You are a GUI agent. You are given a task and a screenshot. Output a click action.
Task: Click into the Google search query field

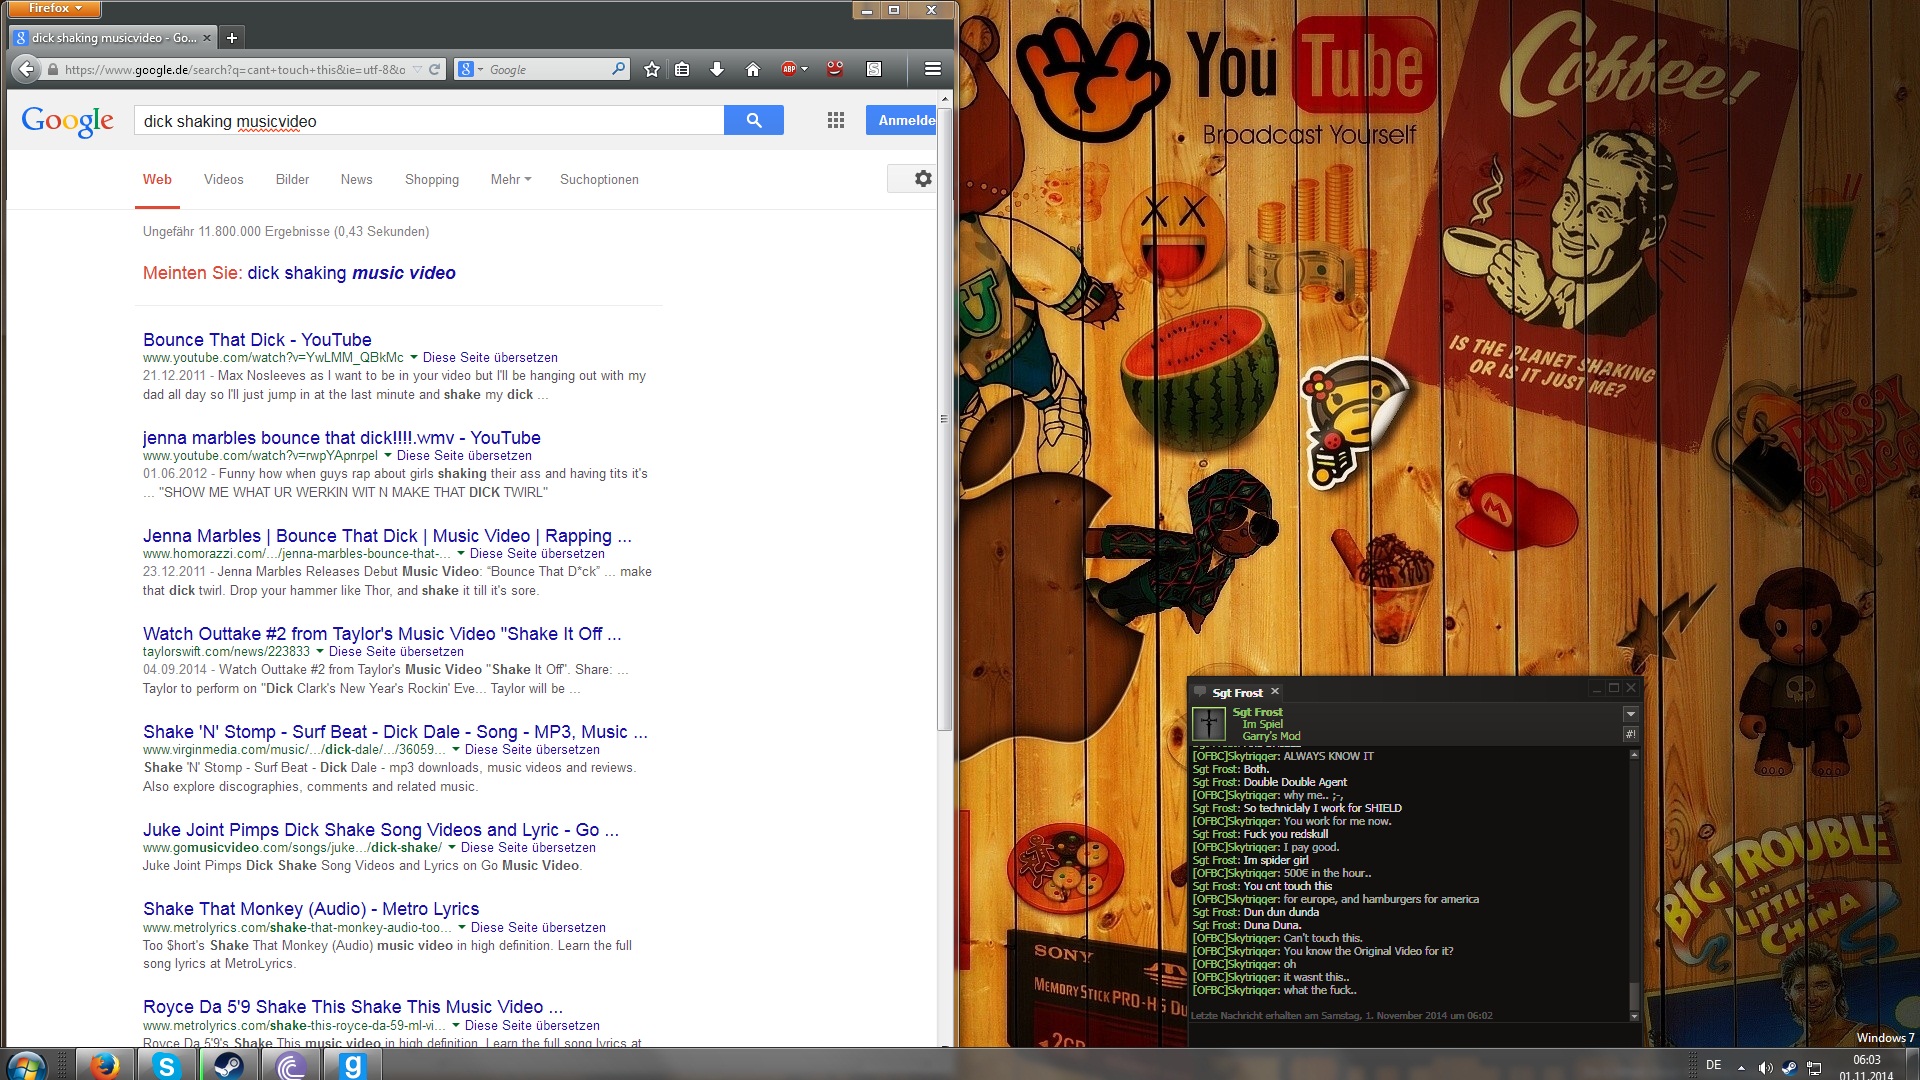428,120
